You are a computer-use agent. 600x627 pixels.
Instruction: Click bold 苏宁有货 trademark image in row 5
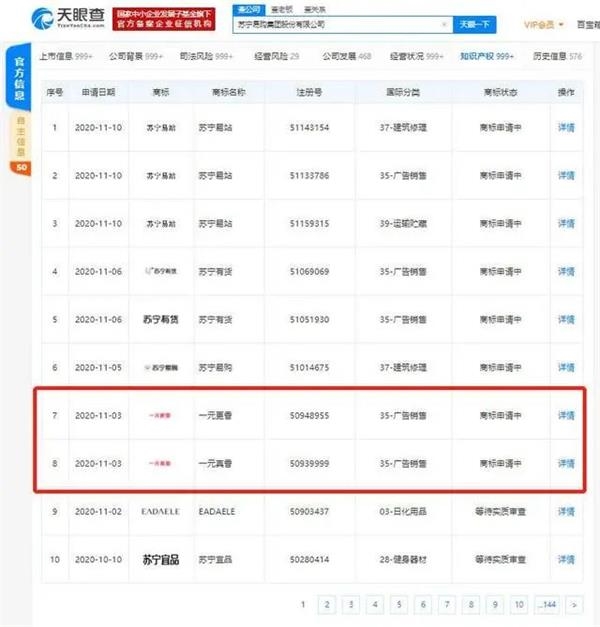pyautogui.click(x=161, y=319)
